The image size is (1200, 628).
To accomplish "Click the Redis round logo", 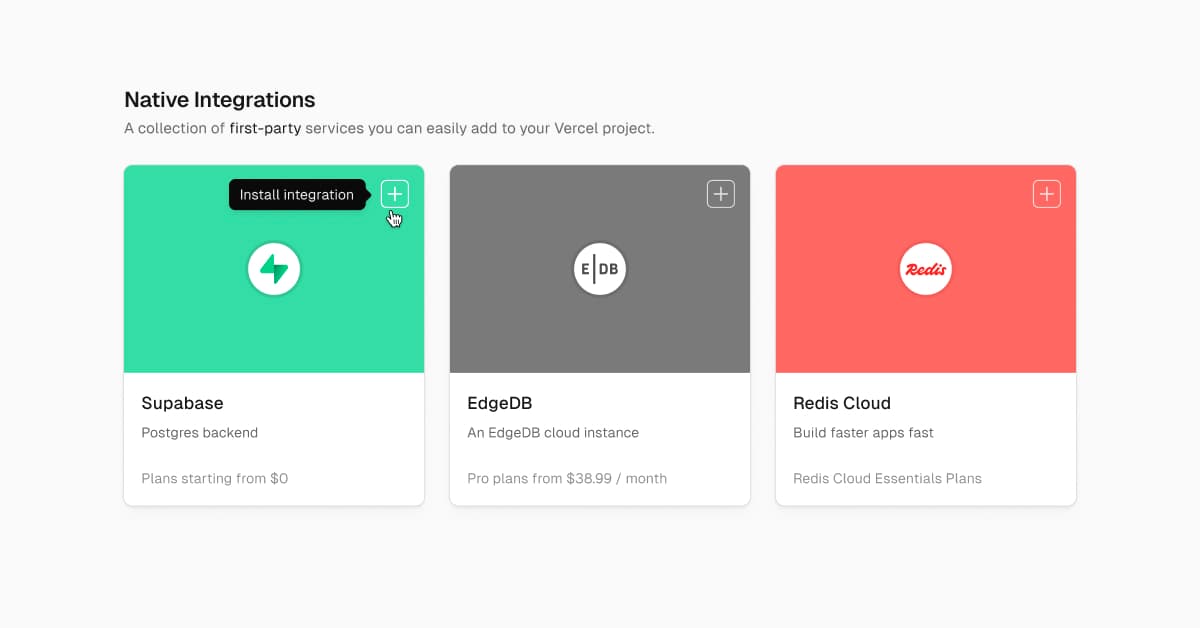I will point(926,269).
